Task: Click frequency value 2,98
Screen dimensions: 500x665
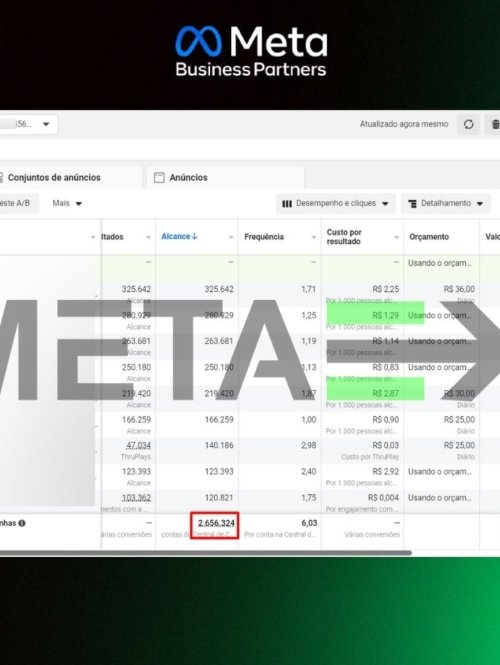Action: click(309, 445)
